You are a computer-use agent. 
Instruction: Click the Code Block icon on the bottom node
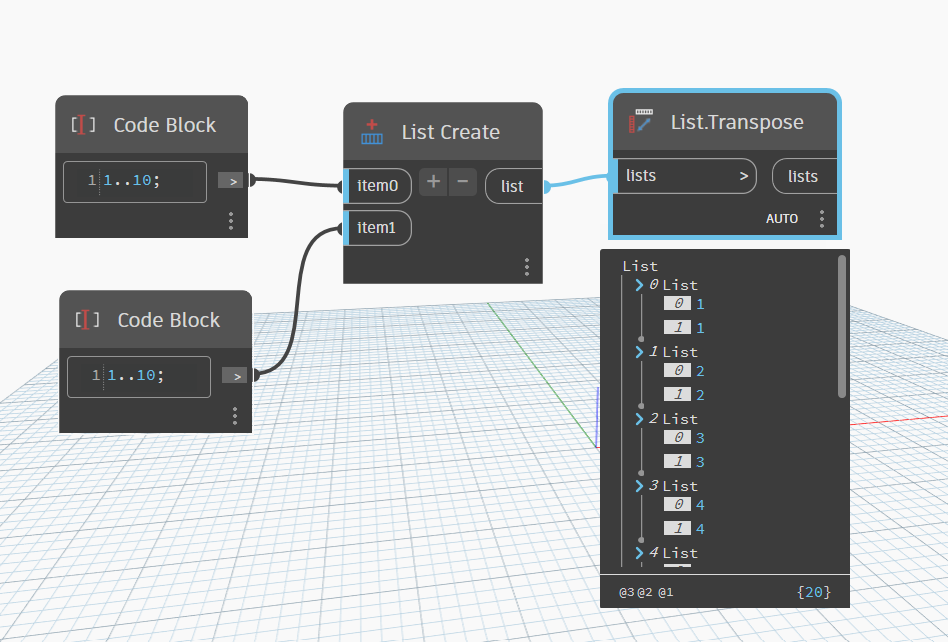88,320
